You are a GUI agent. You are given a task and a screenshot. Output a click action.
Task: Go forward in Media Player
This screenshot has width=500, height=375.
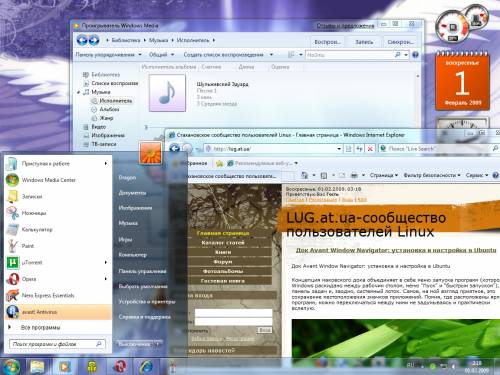coord(94,40)
